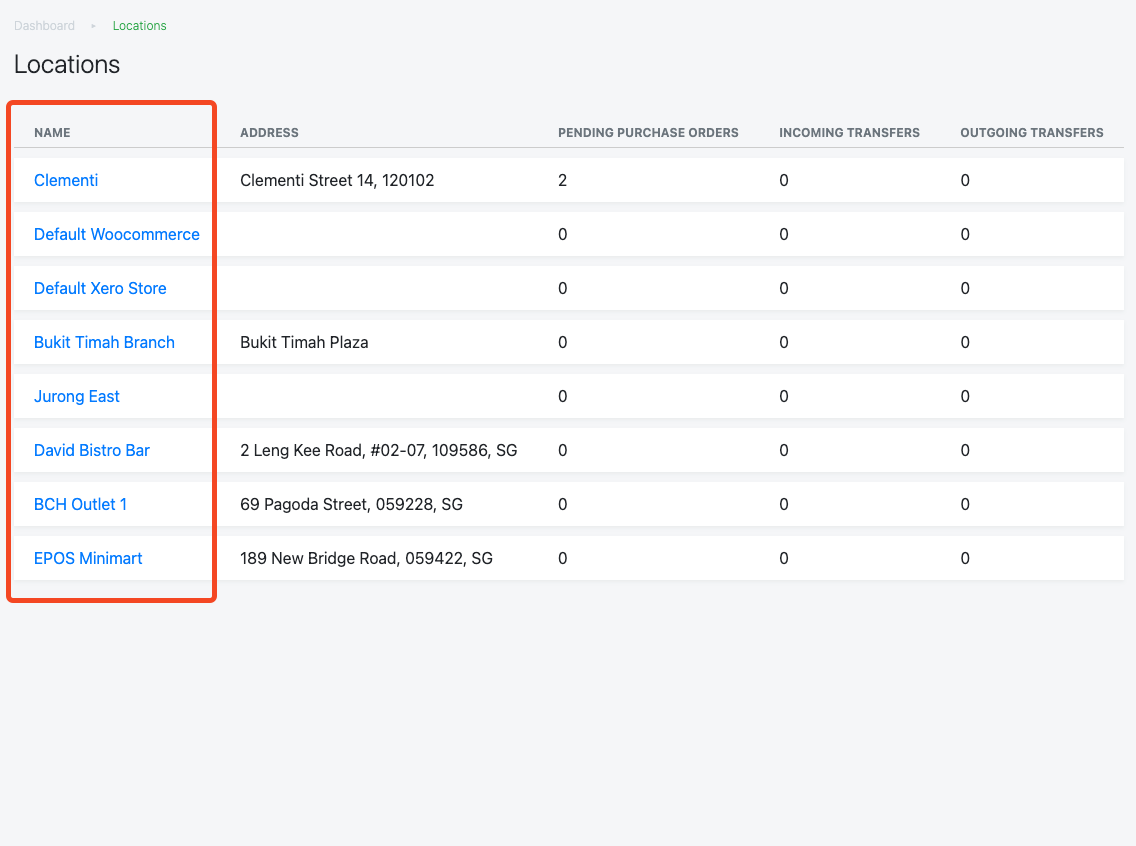This screenshot has height=846, width=1136.
Task: Click the OUTGOING TRANSFERS column header
Action: point(1032,133)
